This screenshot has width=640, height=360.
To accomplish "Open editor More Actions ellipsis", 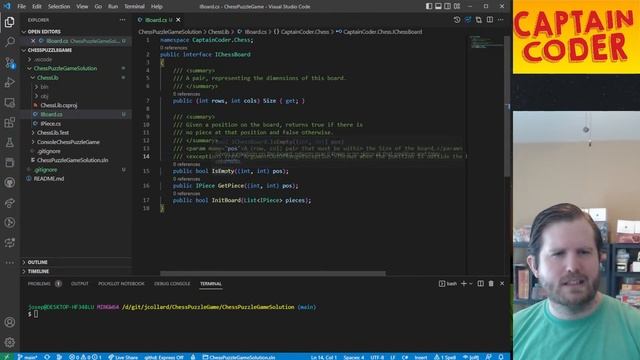I will pyautogui.click(x=501, y=20).
